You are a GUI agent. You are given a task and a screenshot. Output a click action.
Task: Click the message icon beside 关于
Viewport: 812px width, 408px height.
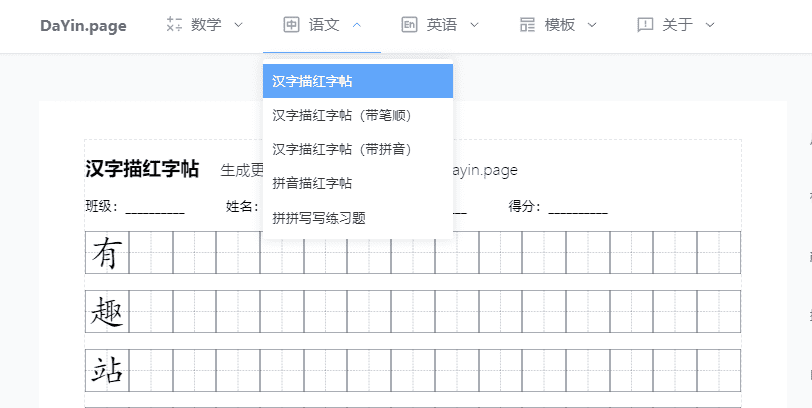[645, 24]
